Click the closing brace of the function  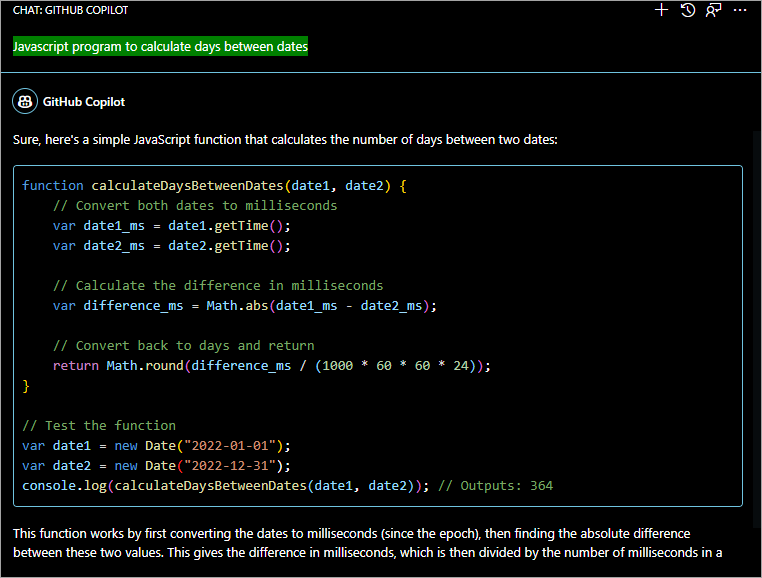26,386
